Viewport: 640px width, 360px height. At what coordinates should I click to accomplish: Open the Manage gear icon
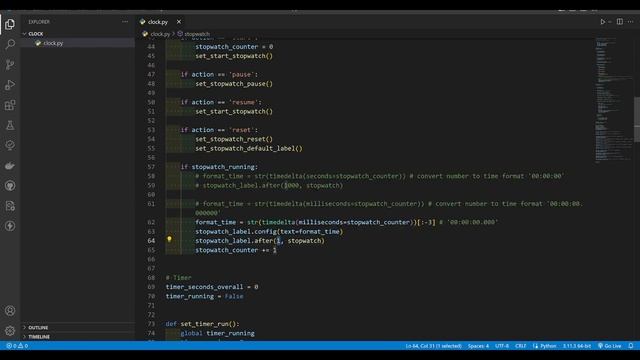click(10, 331)
